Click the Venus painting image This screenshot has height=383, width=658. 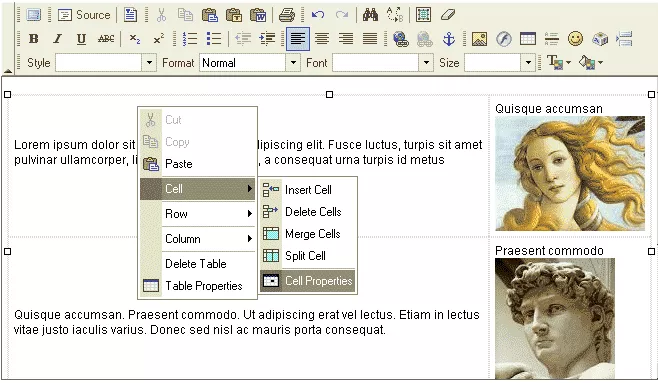click(x=570, y=173)
